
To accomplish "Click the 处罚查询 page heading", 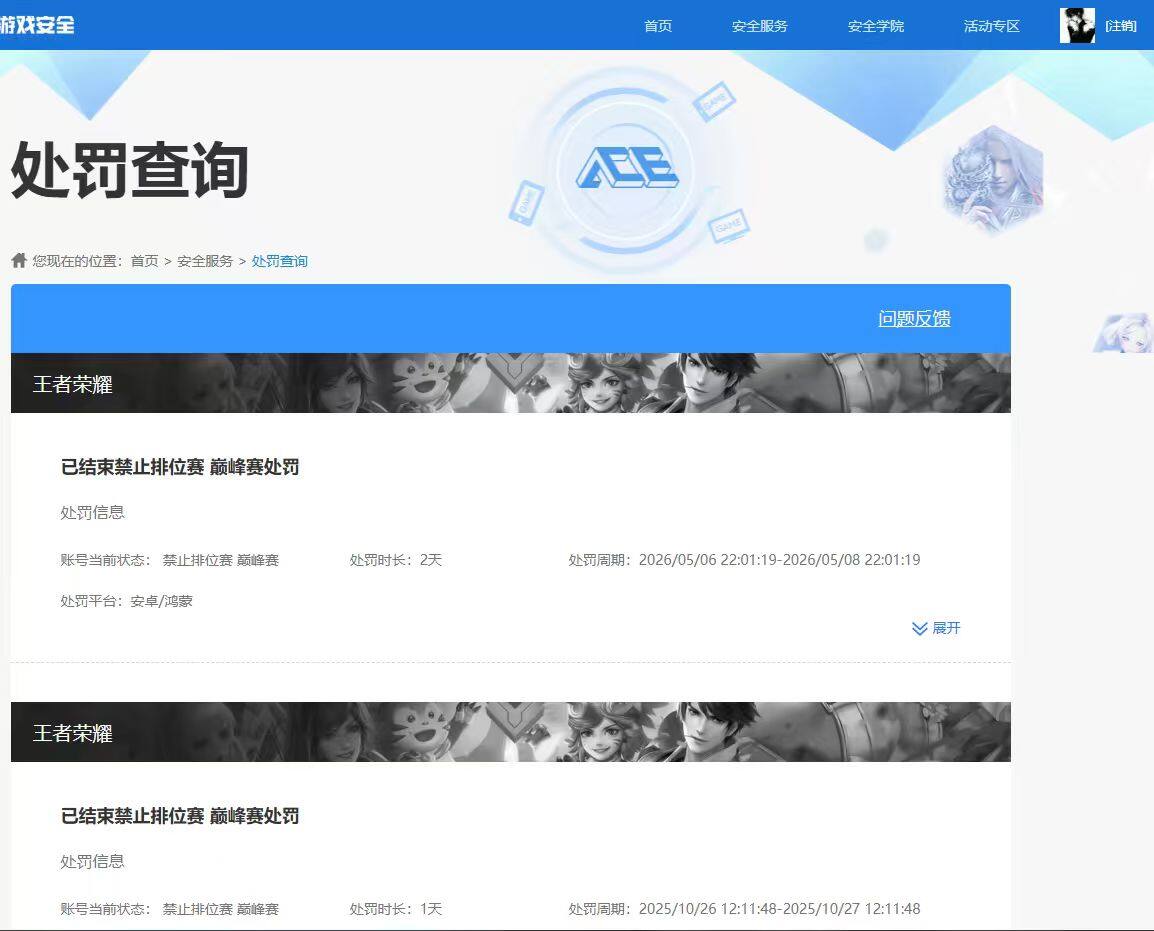I will coord(130,171).
